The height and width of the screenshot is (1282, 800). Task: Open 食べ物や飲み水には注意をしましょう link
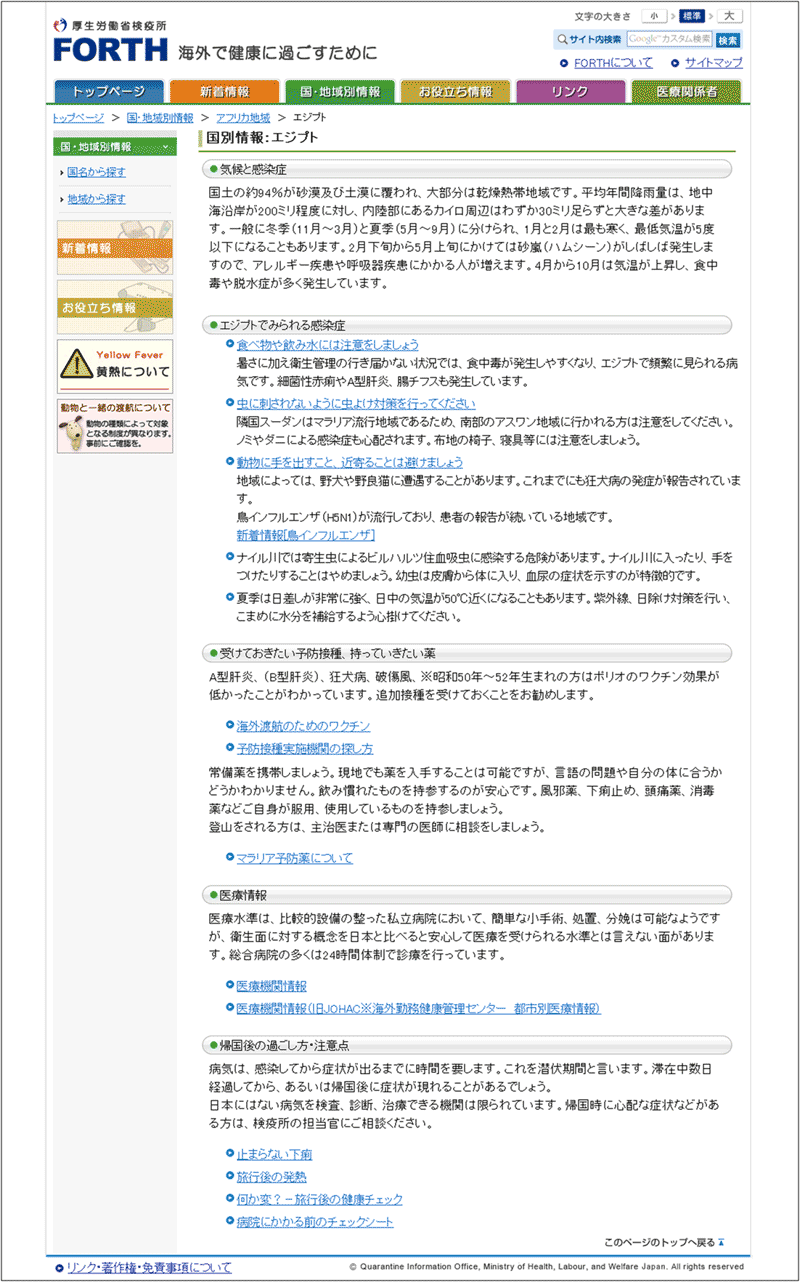coord(327,344)
